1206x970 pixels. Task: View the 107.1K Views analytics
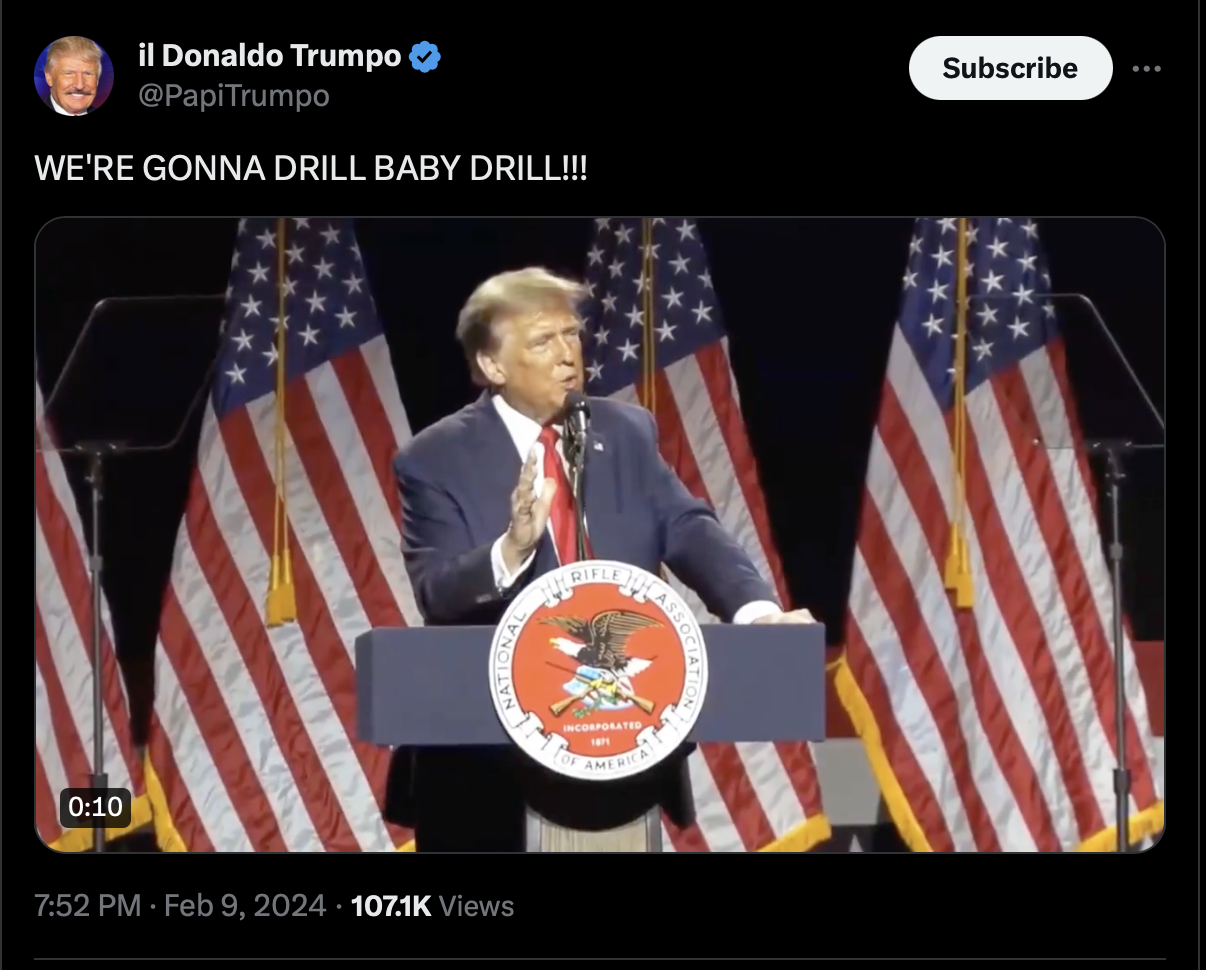[x=433, y=906]
